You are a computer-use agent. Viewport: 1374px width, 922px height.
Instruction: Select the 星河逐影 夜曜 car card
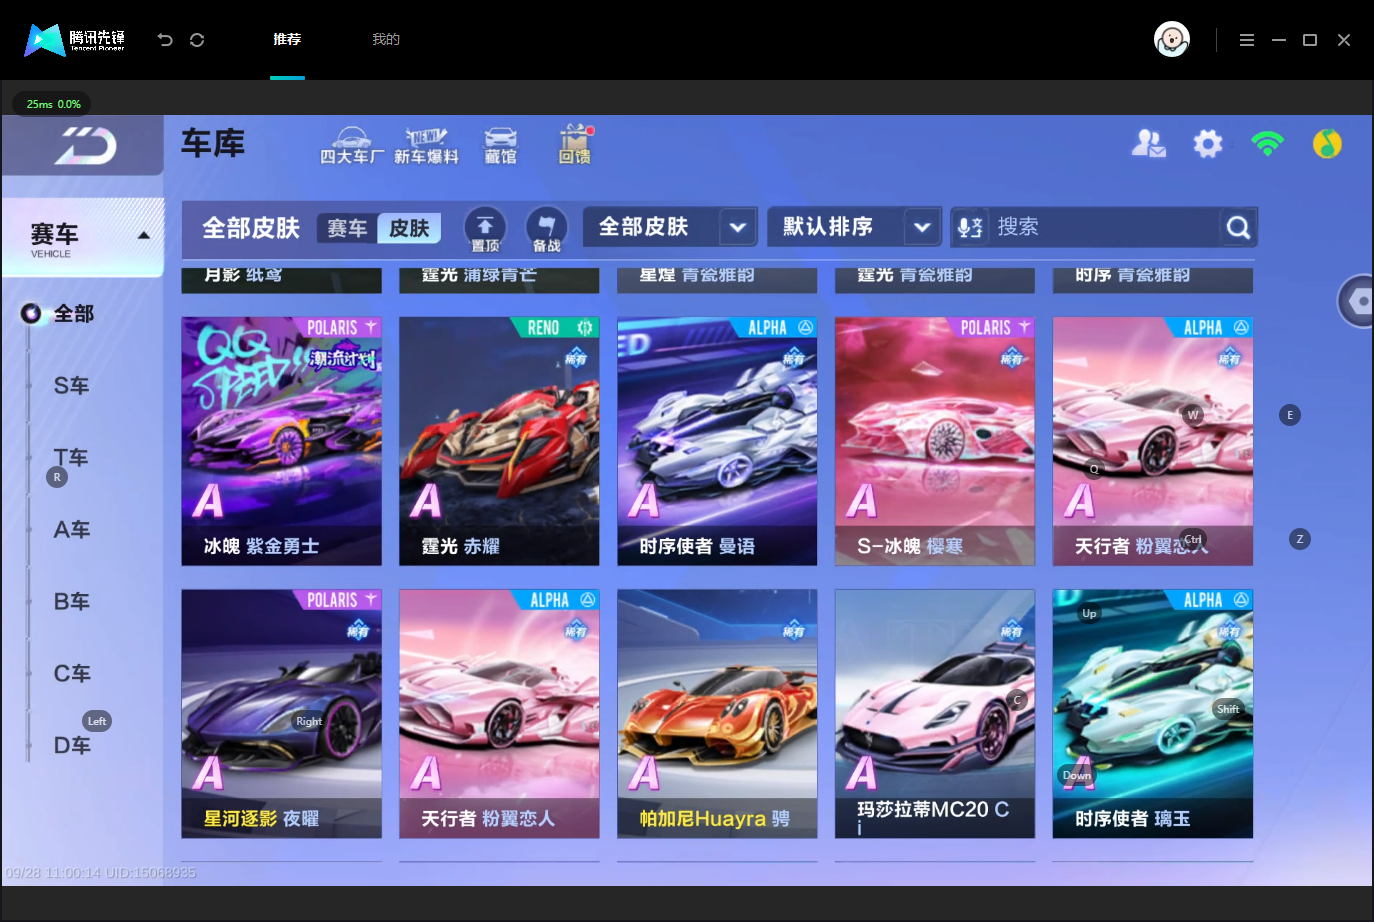pyautogui.click(x=281, y=713)
